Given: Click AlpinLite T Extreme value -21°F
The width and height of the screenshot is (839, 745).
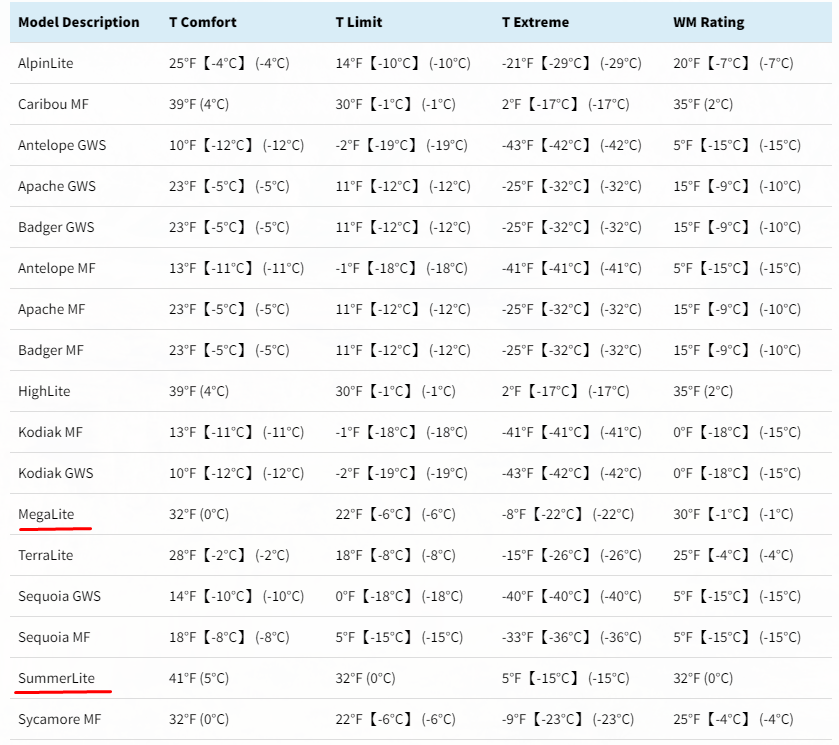Looking at the screenshot, I should pos(517,63).
